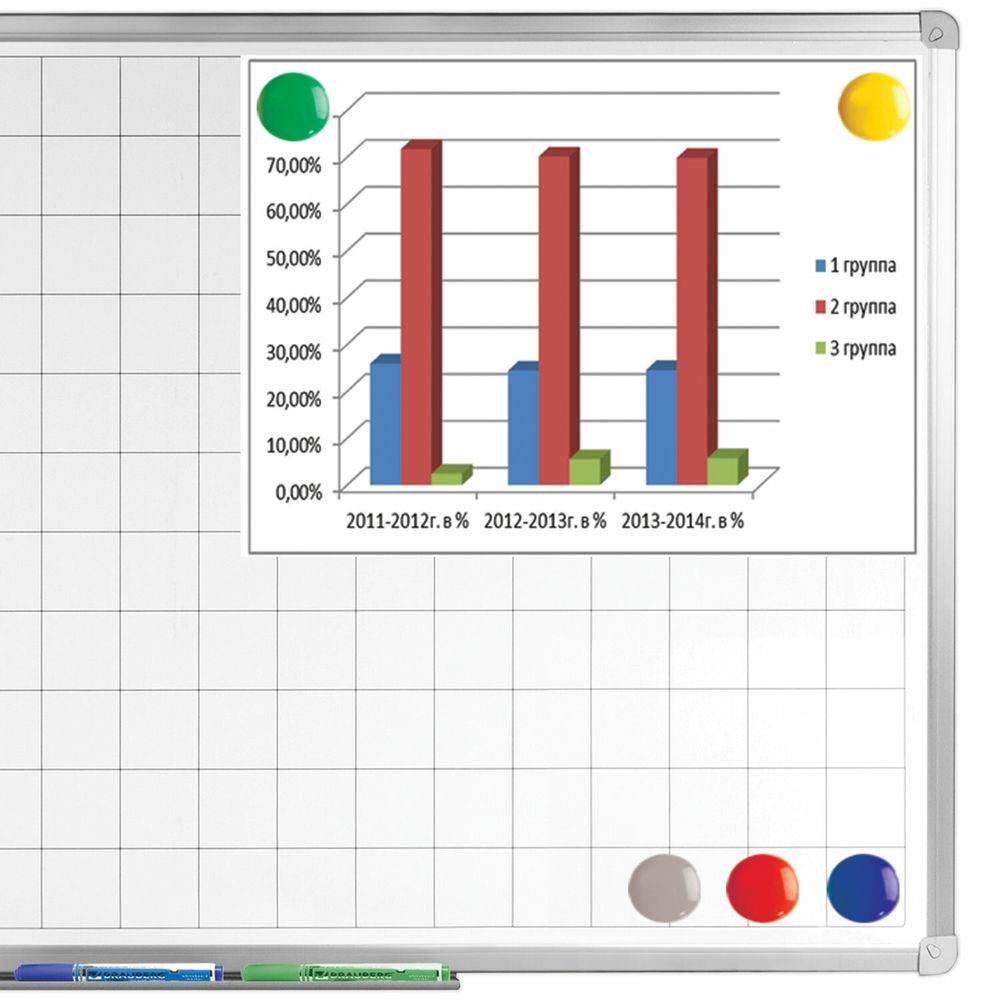Select the red magnet on the board
Screen dimensions: 1000x1000
(762, 888)
